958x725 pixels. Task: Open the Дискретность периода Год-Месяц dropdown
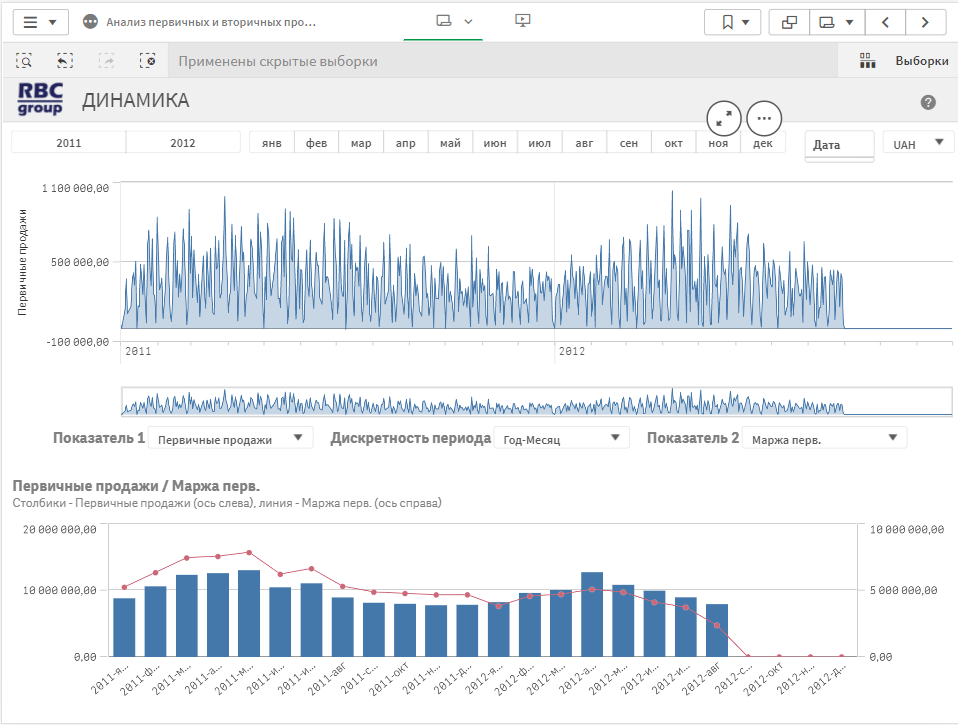pos(561,438)
